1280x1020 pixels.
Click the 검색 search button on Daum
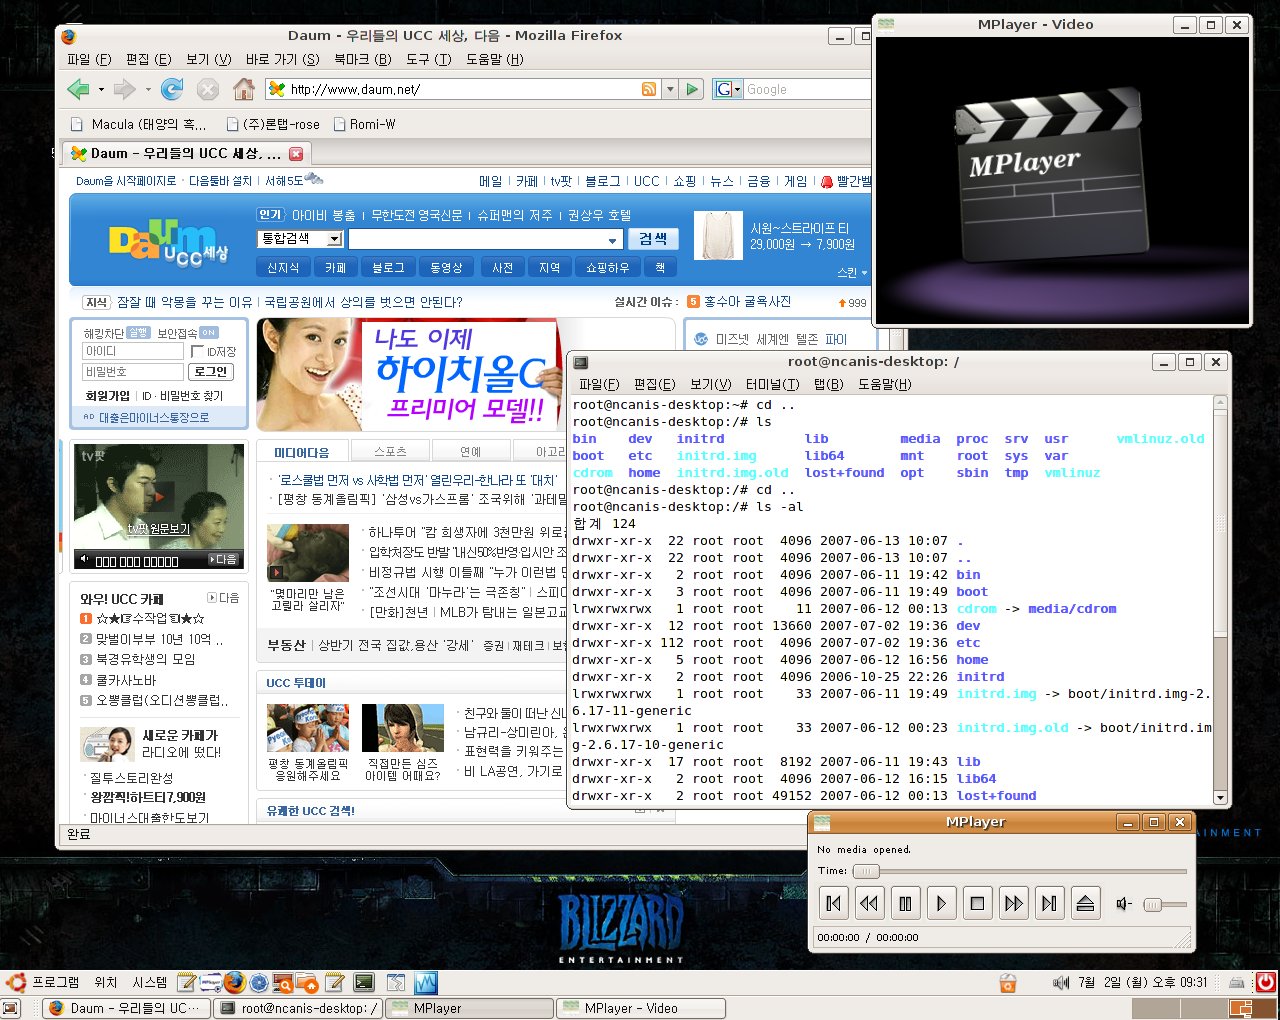[653, 239]
